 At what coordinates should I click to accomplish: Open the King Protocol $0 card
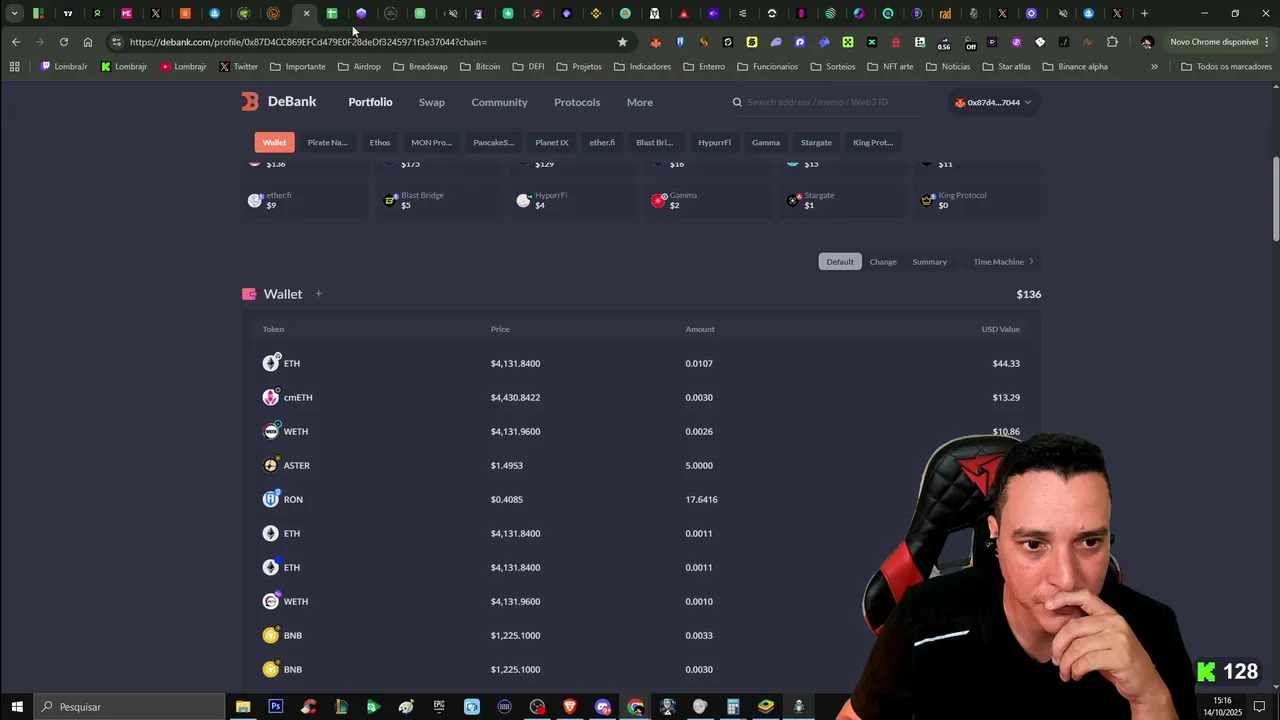pyautogui.click(x=978, y=200)
